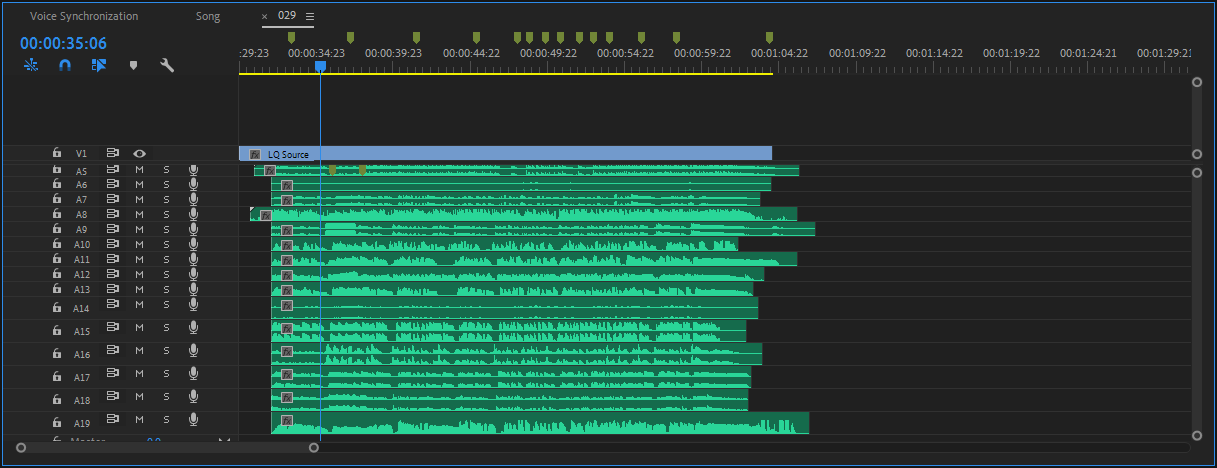
Task: Switch to the Voice Synchronization tab
Action: [x=84, y=17]
